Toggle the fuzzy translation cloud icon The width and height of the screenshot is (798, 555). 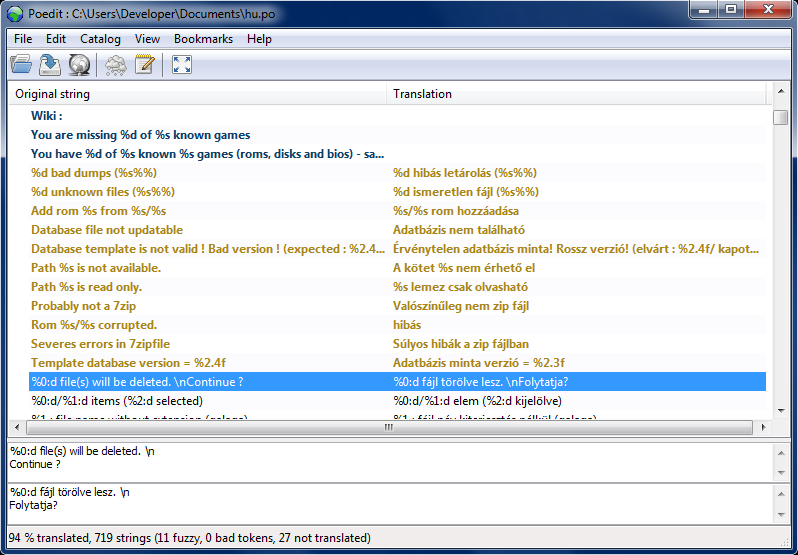pos(116,65)
